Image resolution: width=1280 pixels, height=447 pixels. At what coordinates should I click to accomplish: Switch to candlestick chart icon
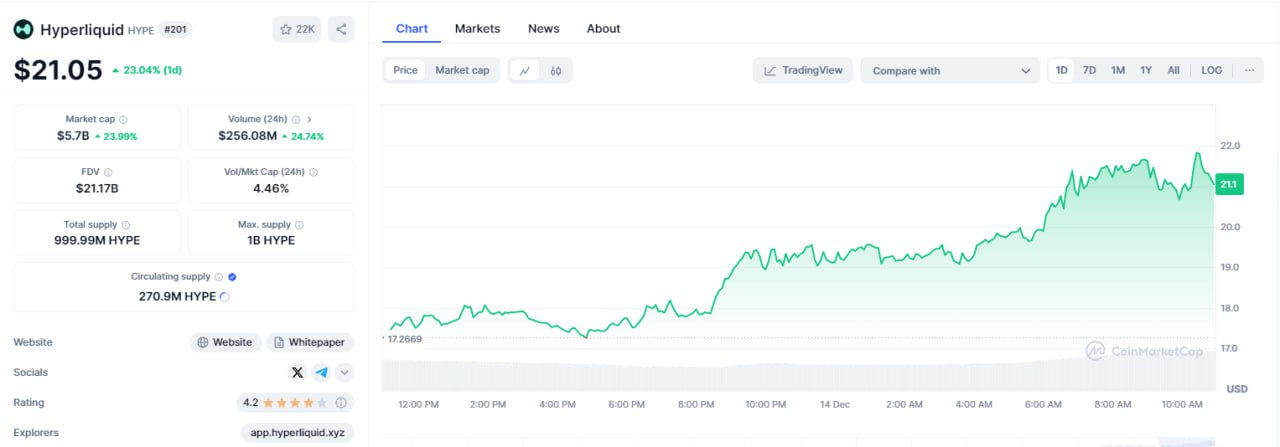[556, 71]
